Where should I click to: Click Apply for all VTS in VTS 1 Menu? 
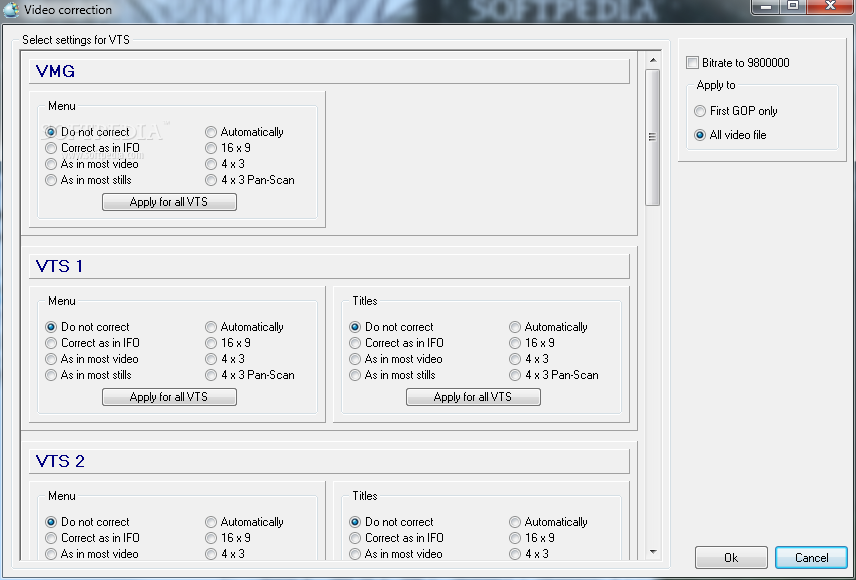point(169,397)
